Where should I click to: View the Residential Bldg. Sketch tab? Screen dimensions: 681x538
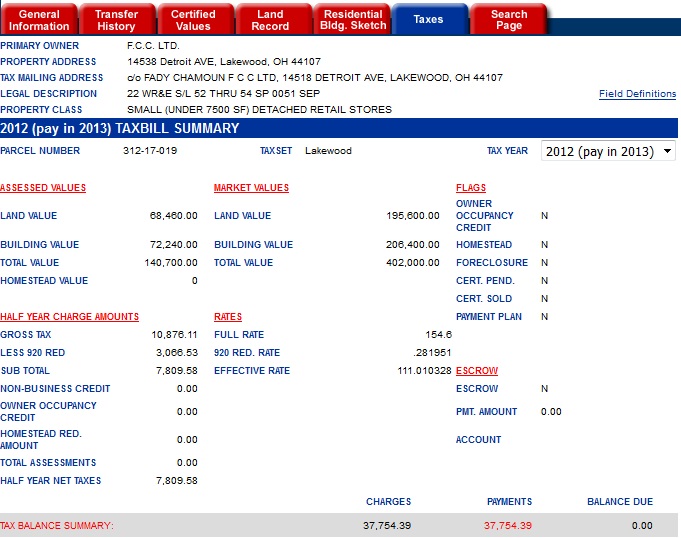tap(352, 20)
